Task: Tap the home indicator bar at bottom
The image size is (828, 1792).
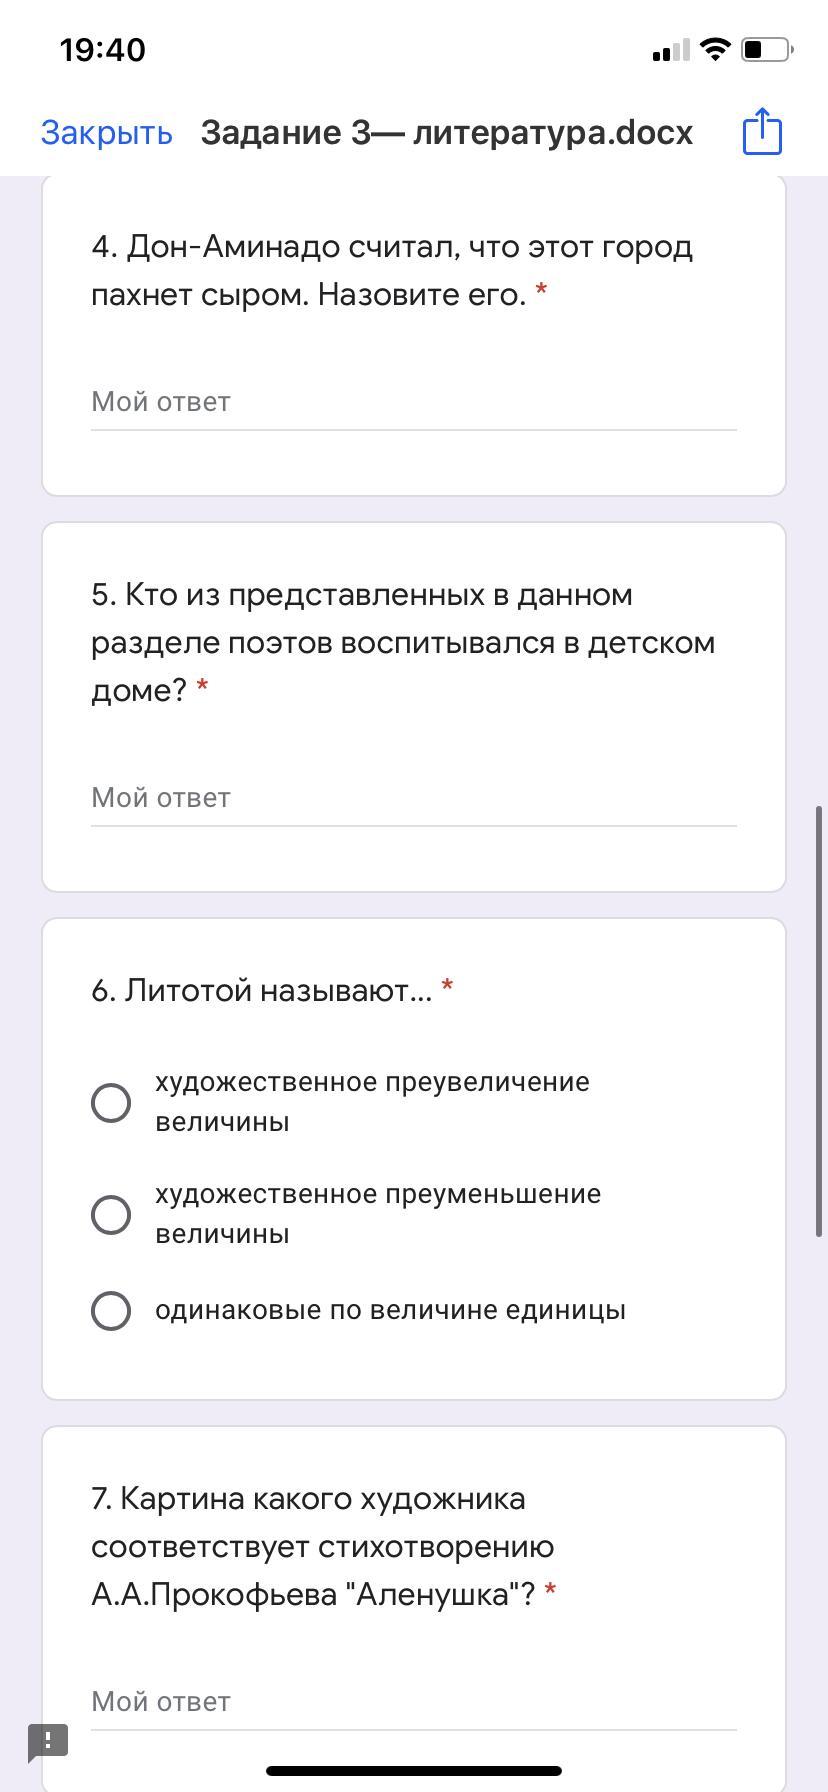Action: pos(413,1771)
